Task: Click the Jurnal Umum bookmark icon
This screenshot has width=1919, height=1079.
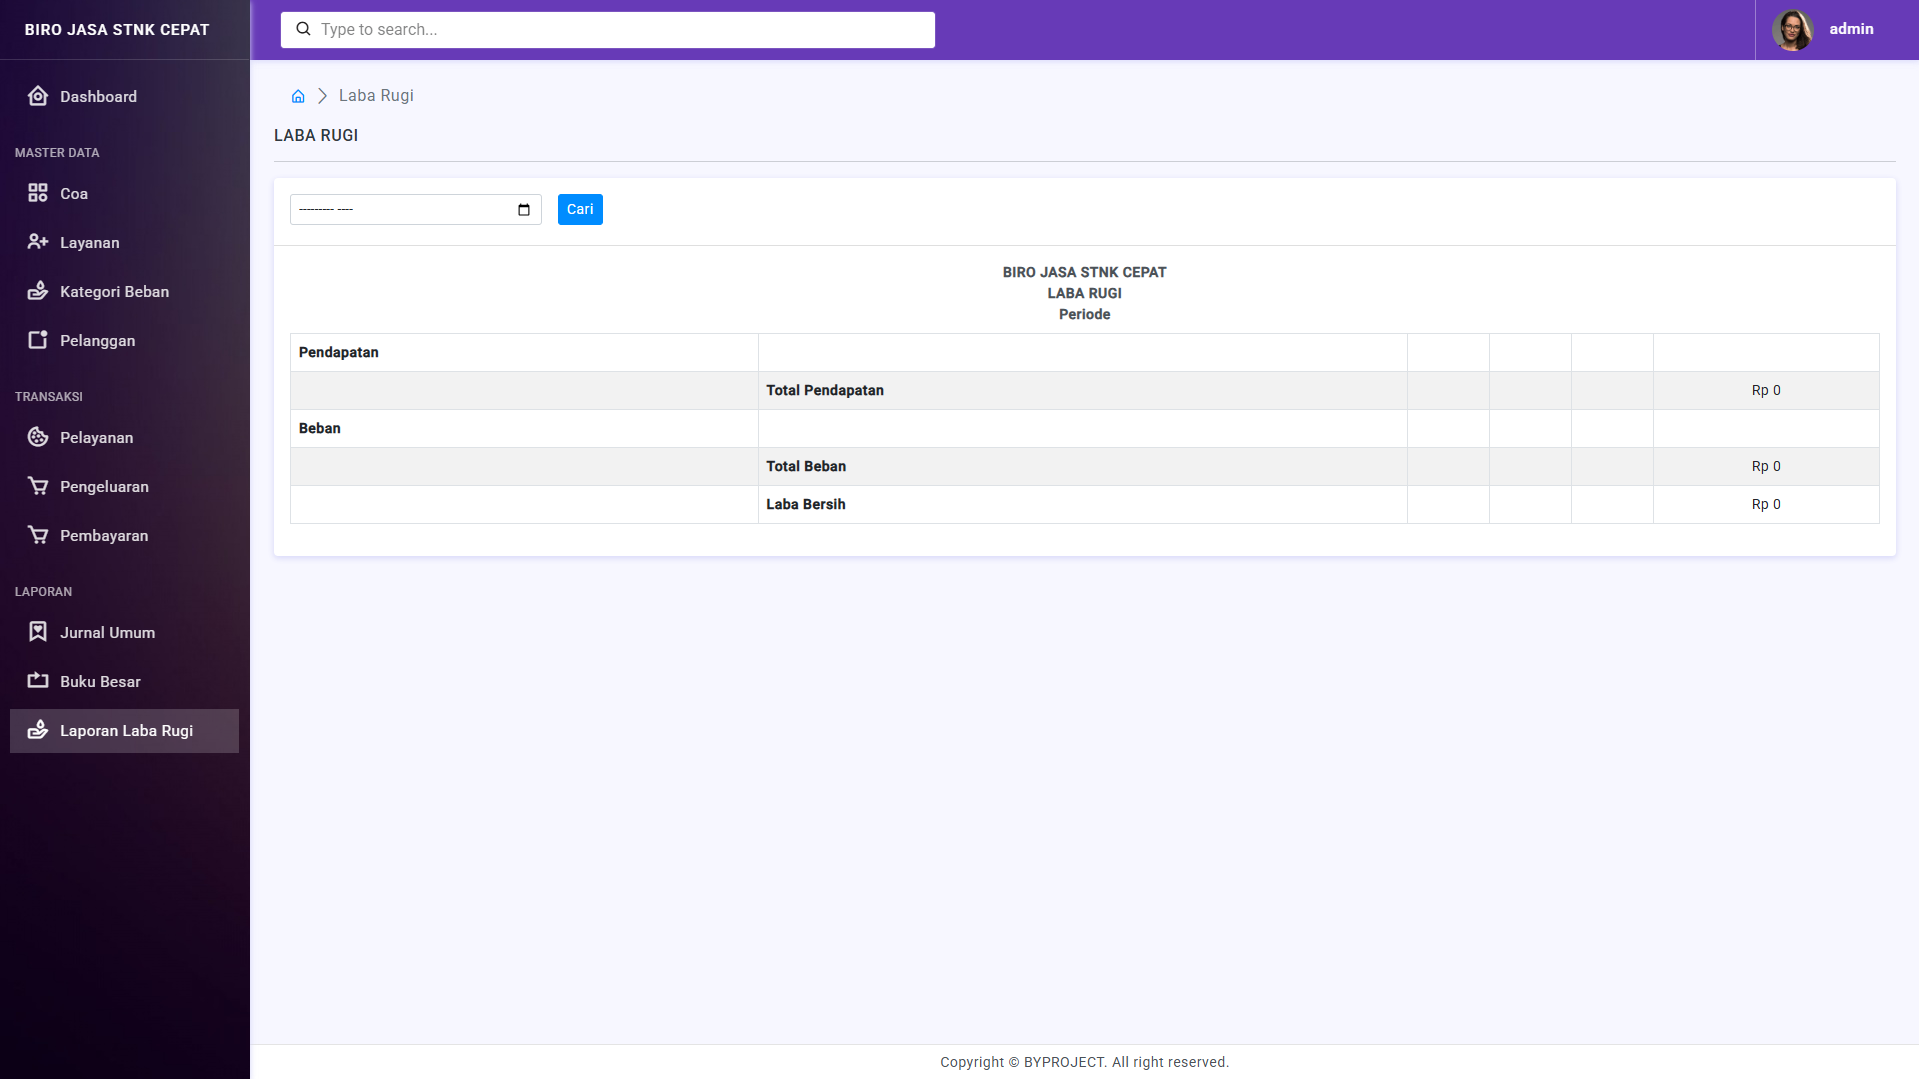Action: point(38,632)
